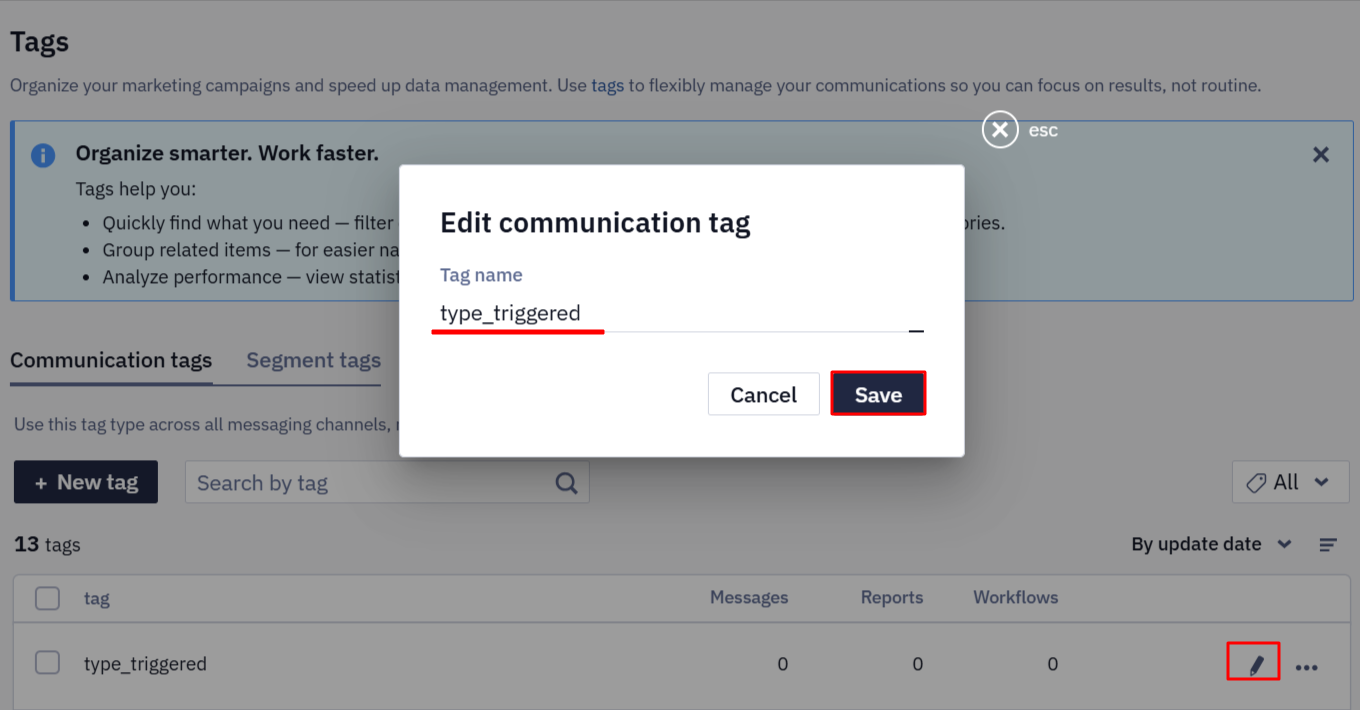Open the By update date sort dropdown
1360x710 pixels.
(x=1212, y=544)
